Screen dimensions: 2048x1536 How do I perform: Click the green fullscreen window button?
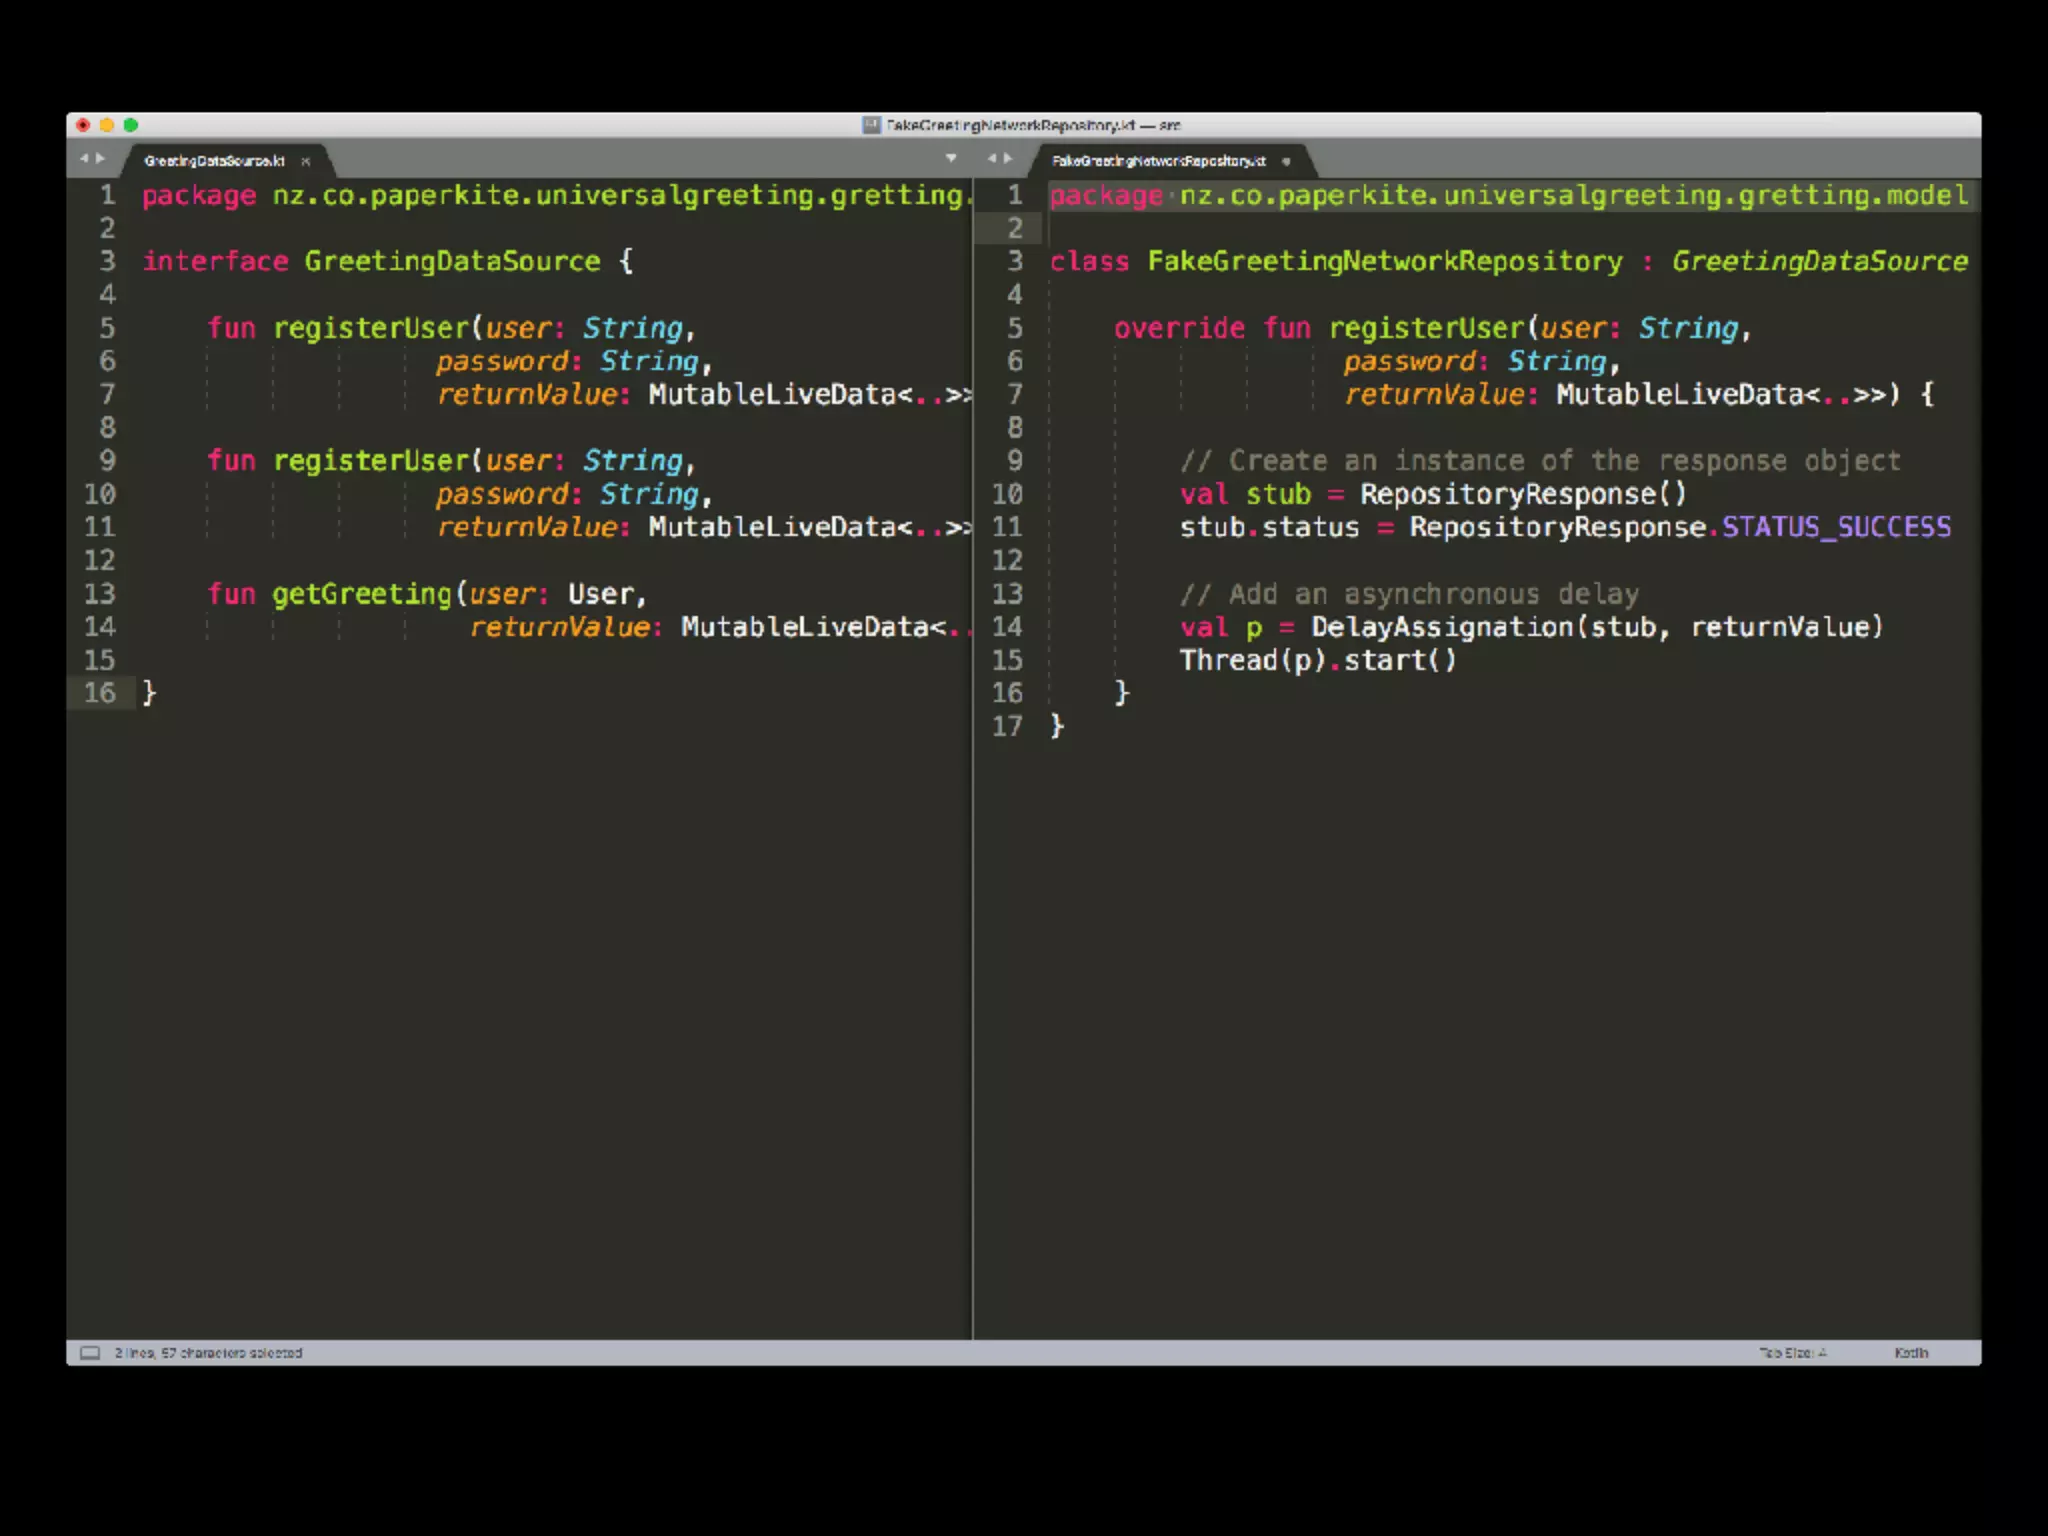[x=131, y=125]
